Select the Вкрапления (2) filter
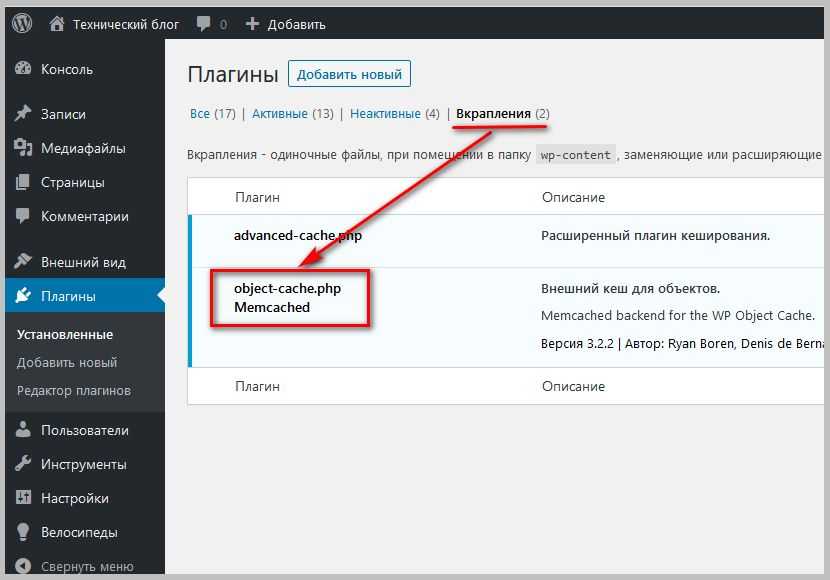This screenshot has width=830, height=580. tap(503, 114)
